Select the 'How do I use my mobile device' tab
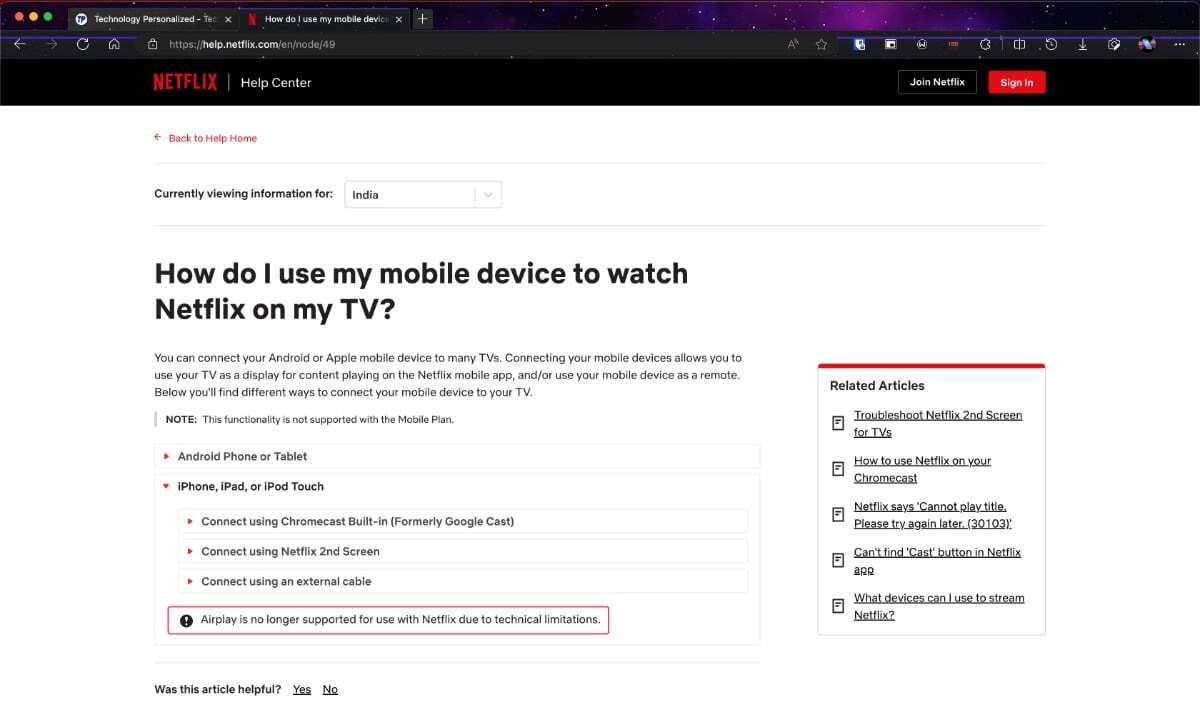The image size is (1200, 717). point(325,19)
